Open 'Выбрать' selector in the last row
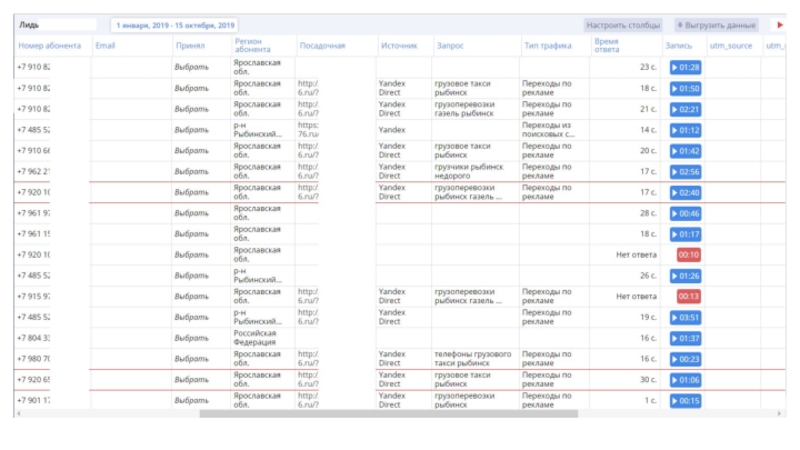This screenshot has height=450, width=800. [191, 401]
